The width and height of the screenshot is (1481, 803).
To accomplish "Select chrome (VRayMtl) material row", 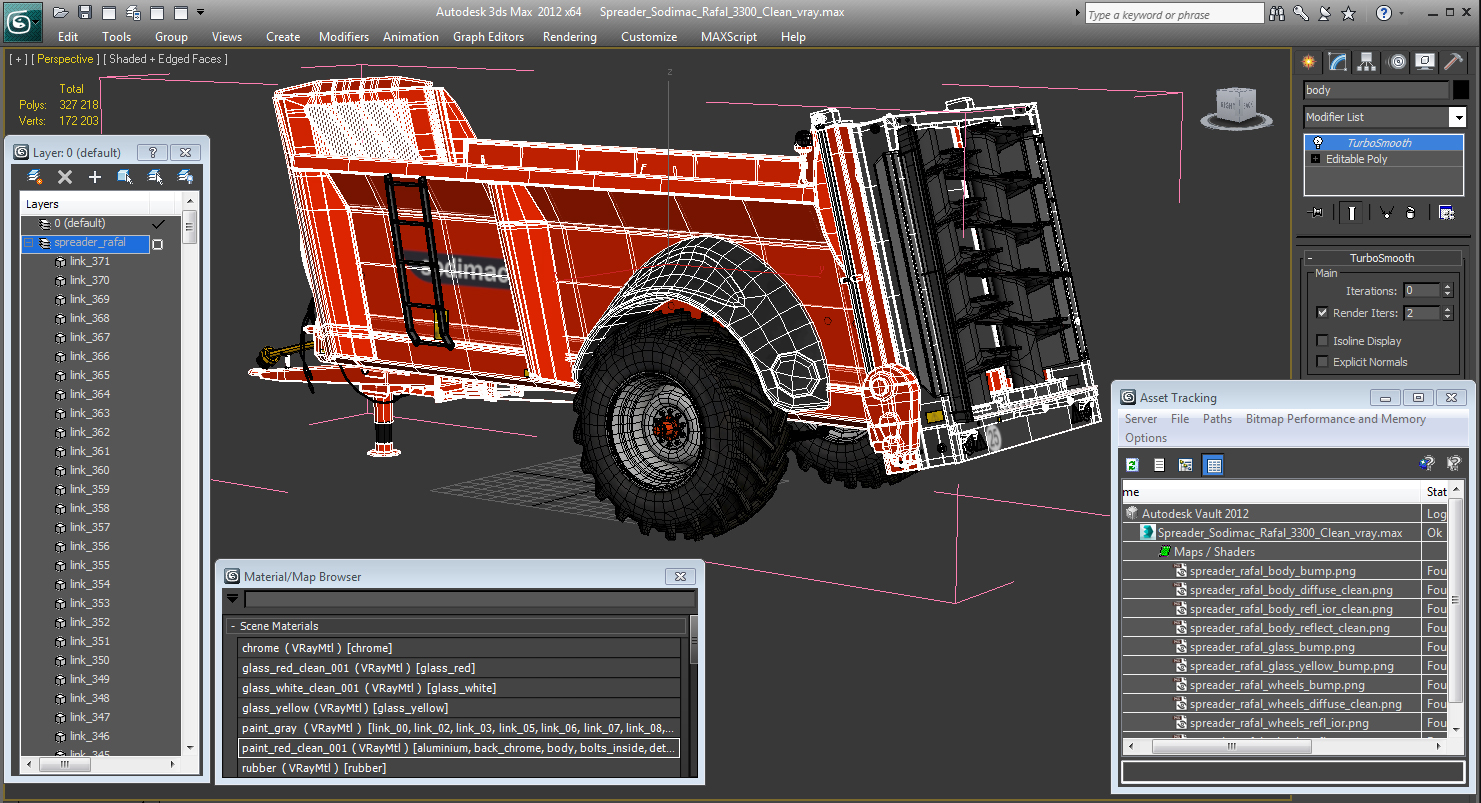I will pyautogui.click(x=459, y=648).
